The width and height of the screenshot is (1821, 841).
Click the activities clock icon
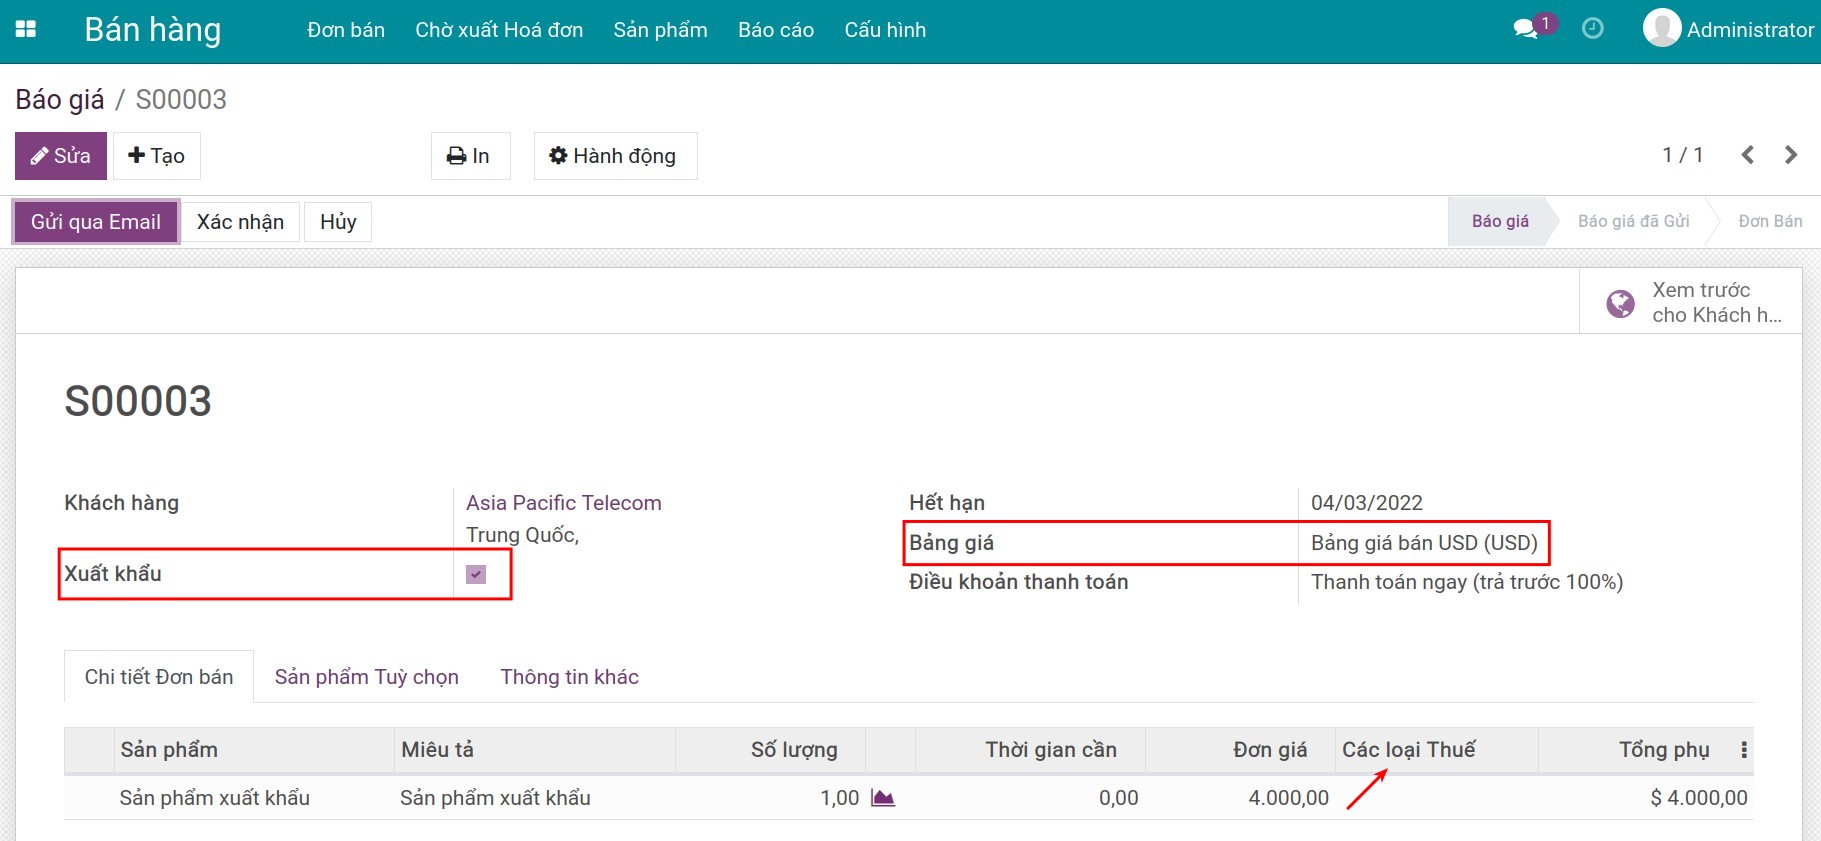(1592, 29)
